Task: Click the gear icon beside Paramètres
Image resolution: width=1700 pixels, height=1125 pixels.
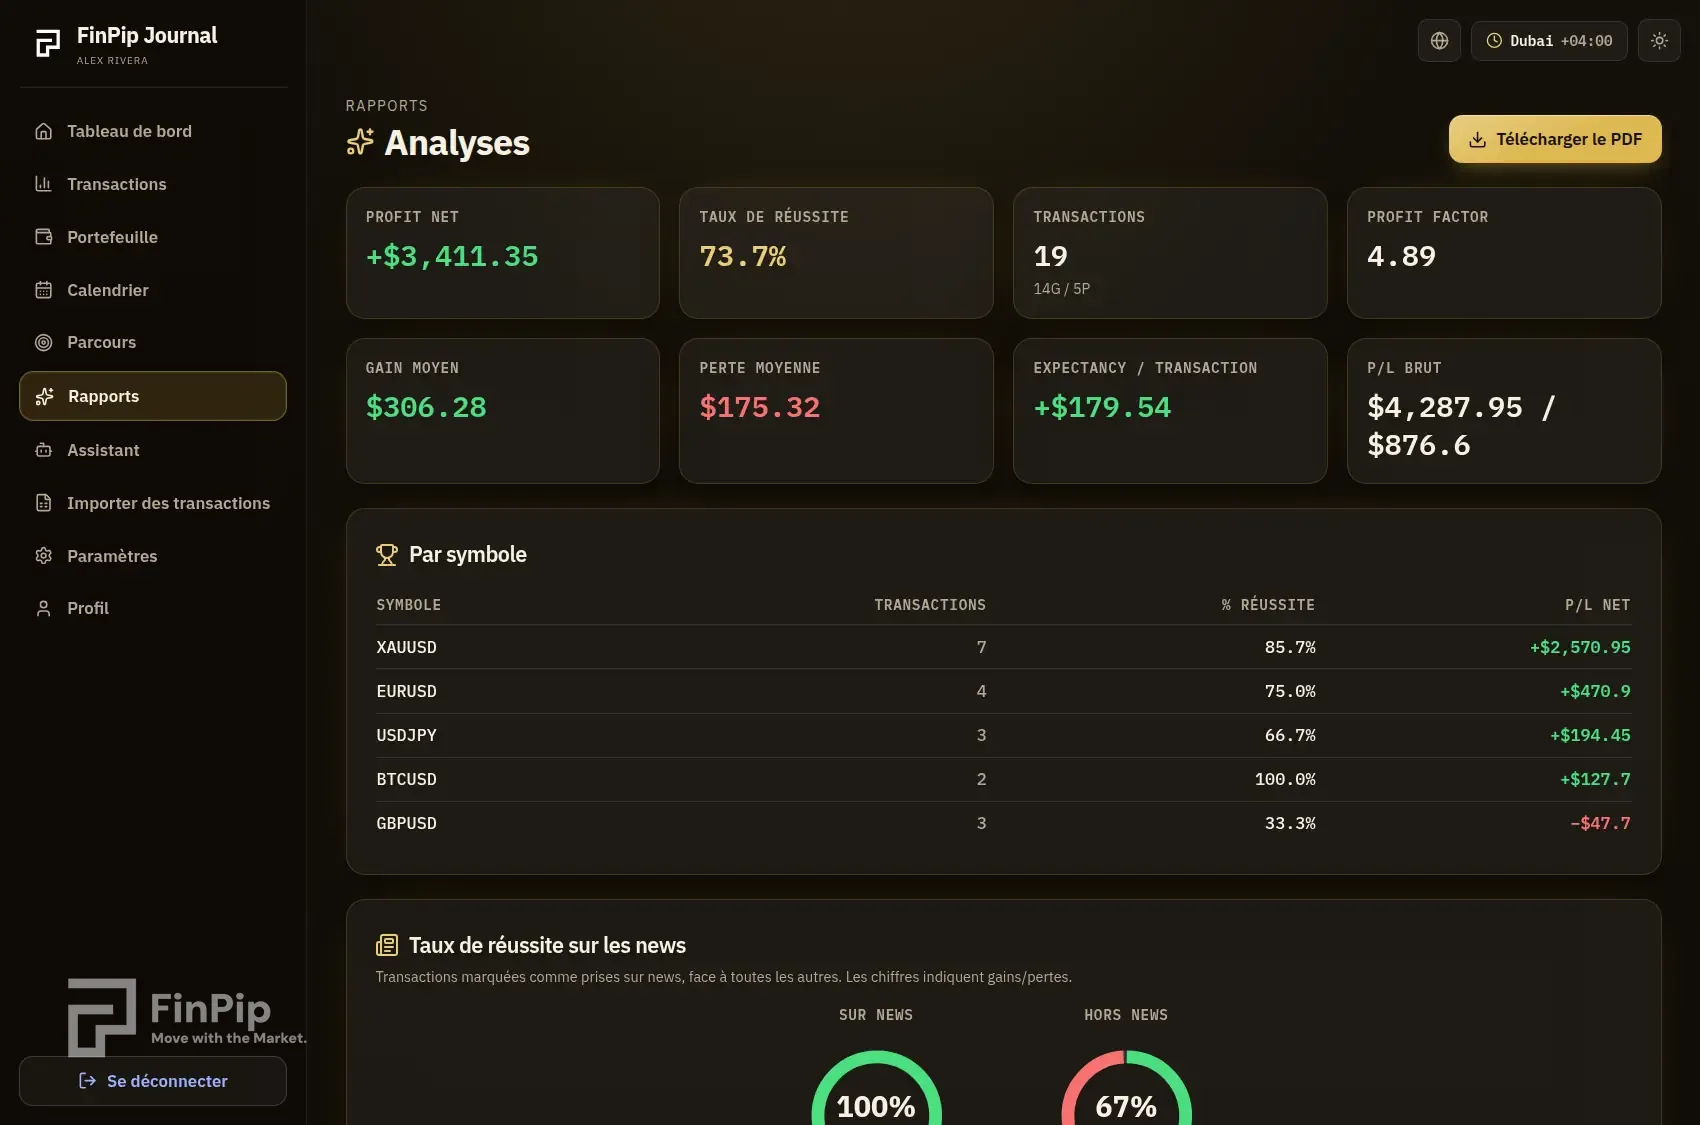Action: [43, 556]
